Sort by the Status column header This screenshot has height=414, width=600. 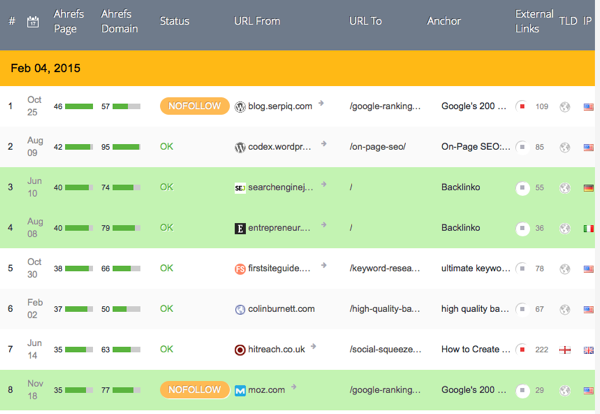coord(173,21)
